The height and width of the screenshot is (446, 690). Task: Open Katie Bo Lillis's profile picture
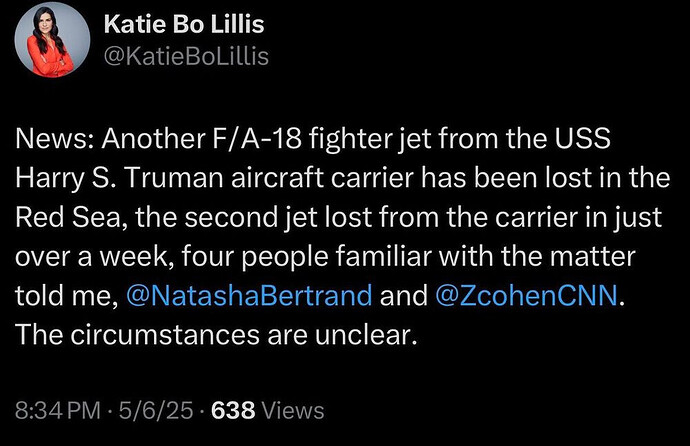(x=52, y=40)
